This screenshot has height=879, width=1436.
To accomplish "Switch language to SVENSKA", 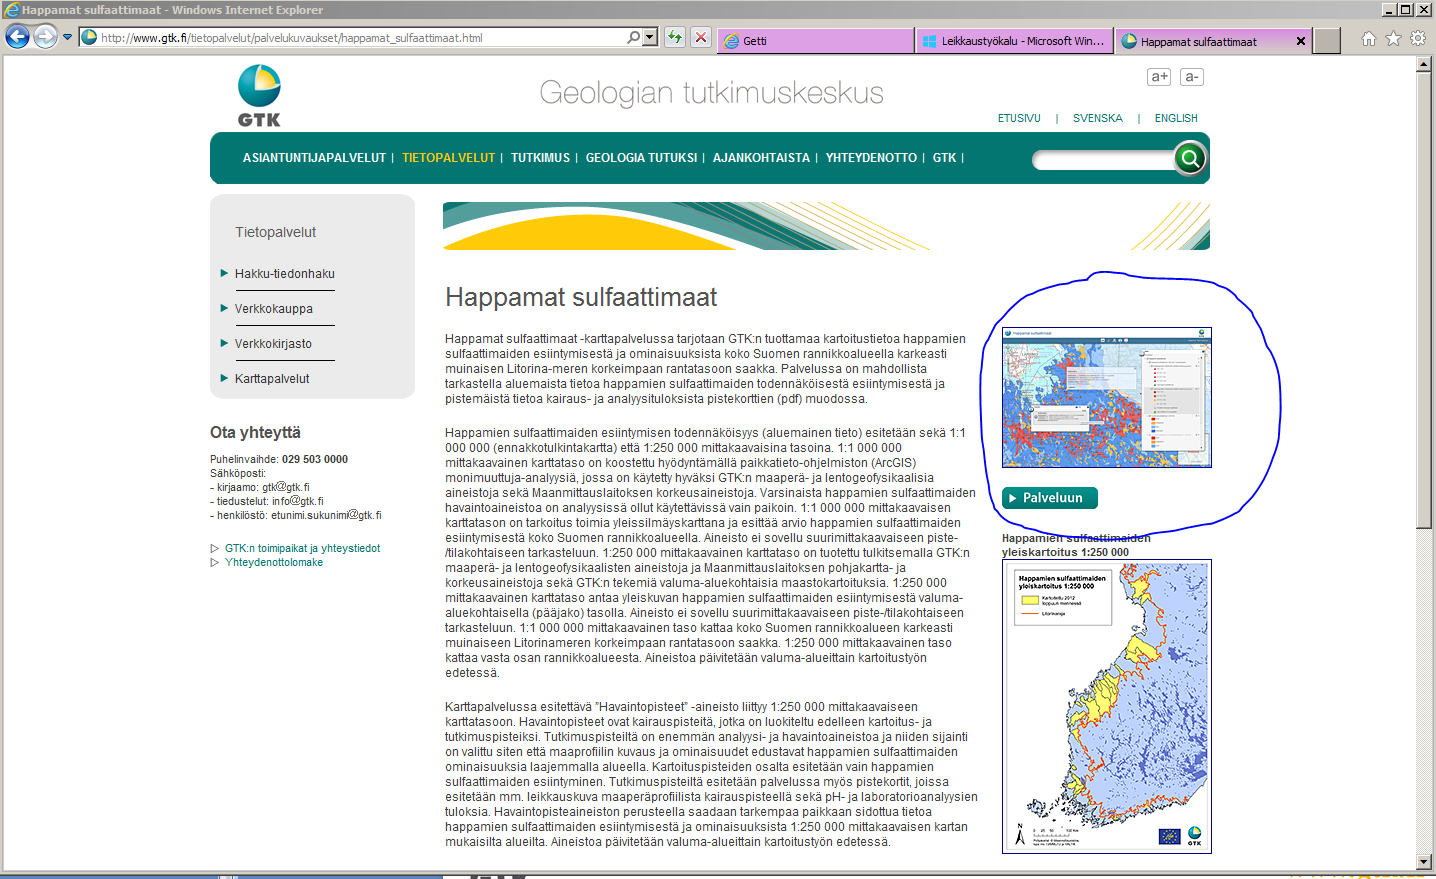I will click(x=1098, y=118).
